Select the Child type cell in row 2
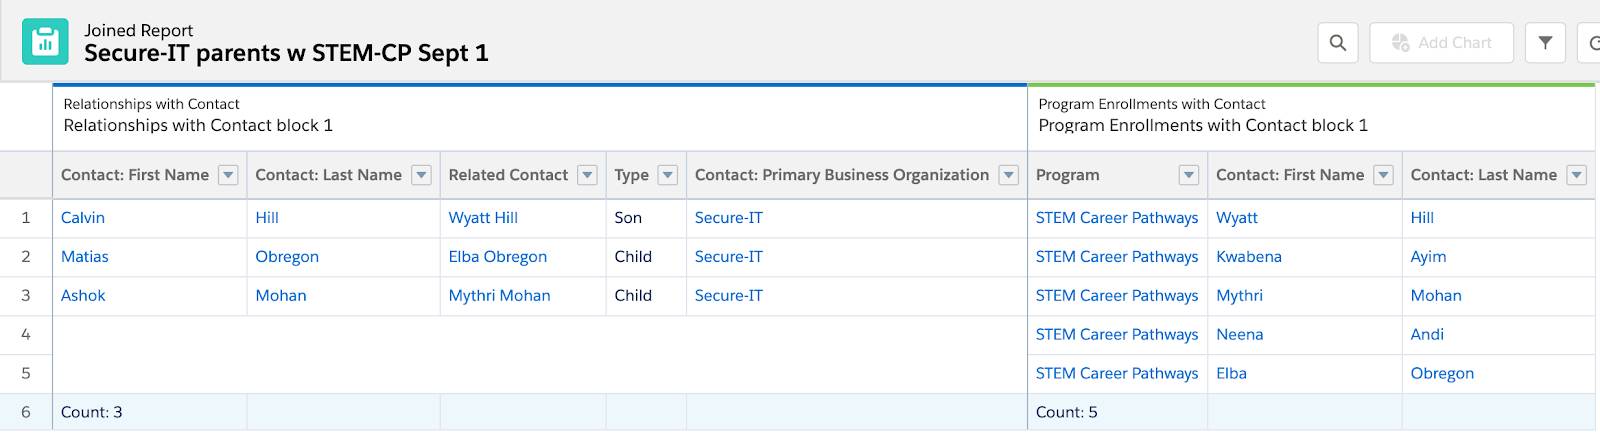The height and width of the screenshot is (437, 1600). click(x=646, y=257)
